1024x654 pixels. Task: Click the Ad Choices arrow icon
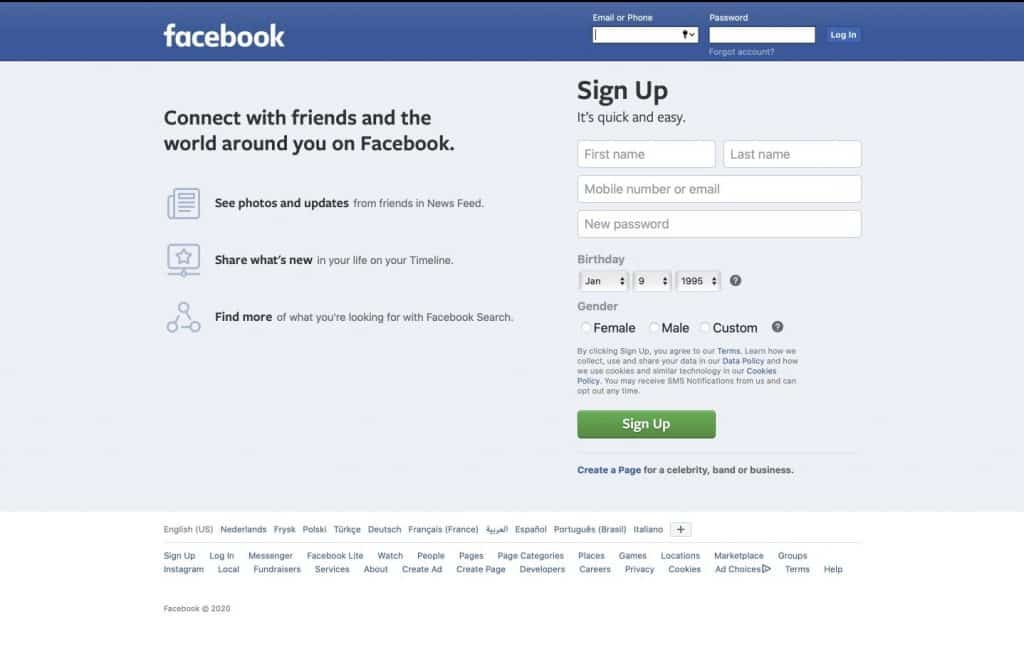765,568
